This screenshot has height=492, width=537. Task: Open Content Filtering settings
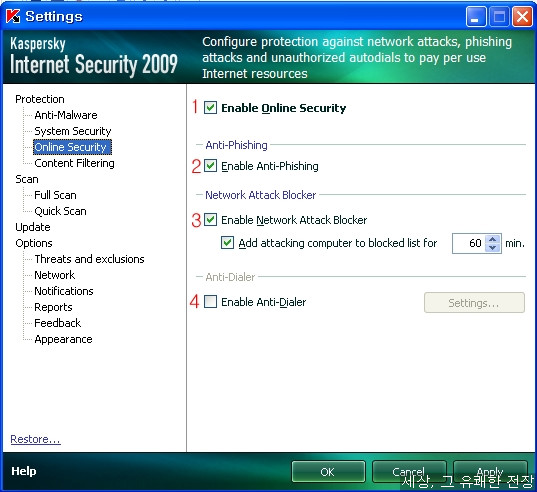click(74, 163)
